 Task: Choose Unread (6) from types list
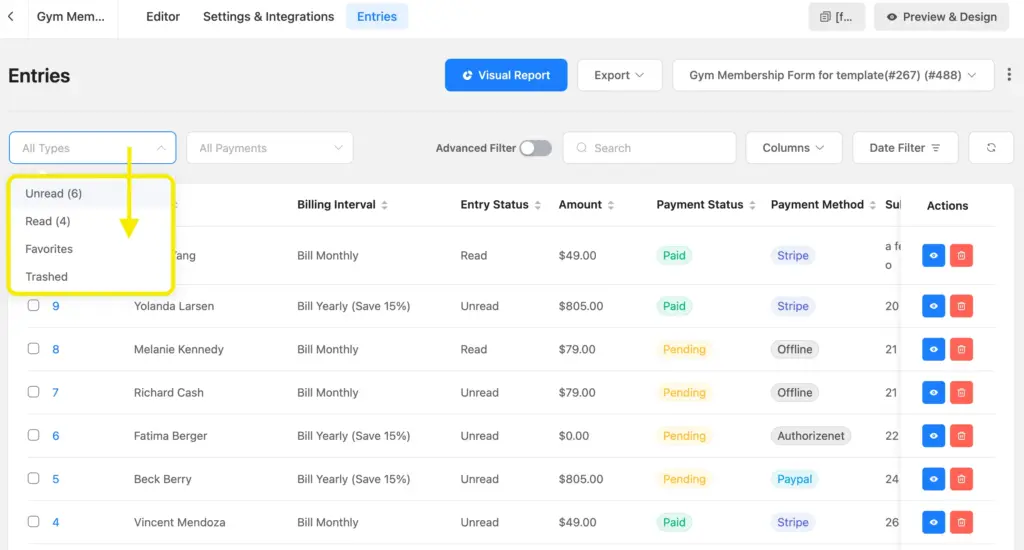point(54,193)
